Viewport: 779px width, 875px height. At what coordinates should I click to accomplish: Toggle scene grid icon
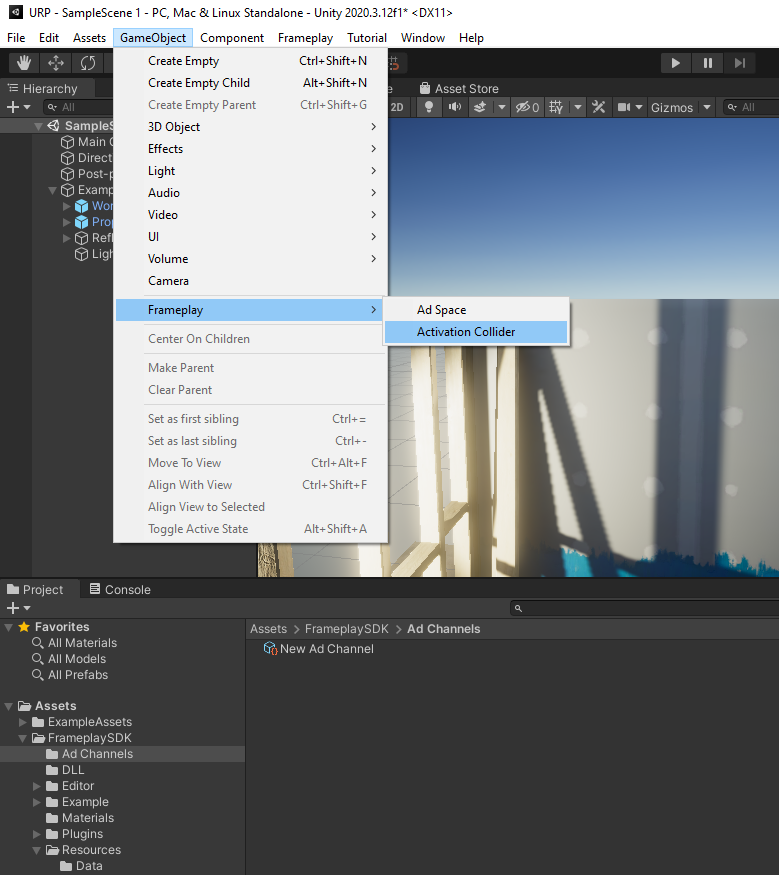coord(556,107)
